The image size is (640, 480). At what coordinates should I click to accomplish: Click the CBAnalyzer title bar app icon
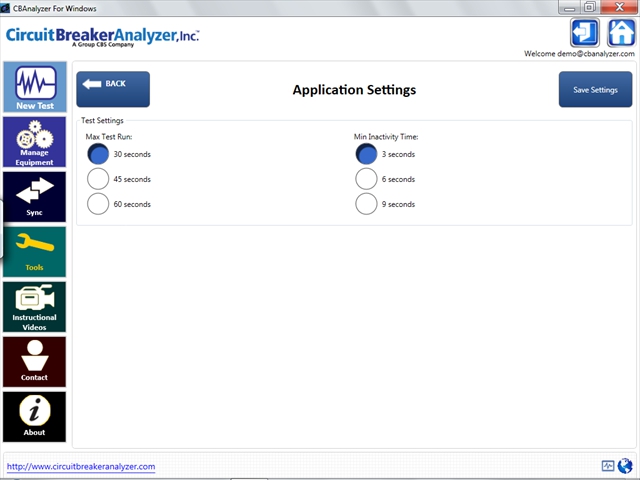coord(5,8)
